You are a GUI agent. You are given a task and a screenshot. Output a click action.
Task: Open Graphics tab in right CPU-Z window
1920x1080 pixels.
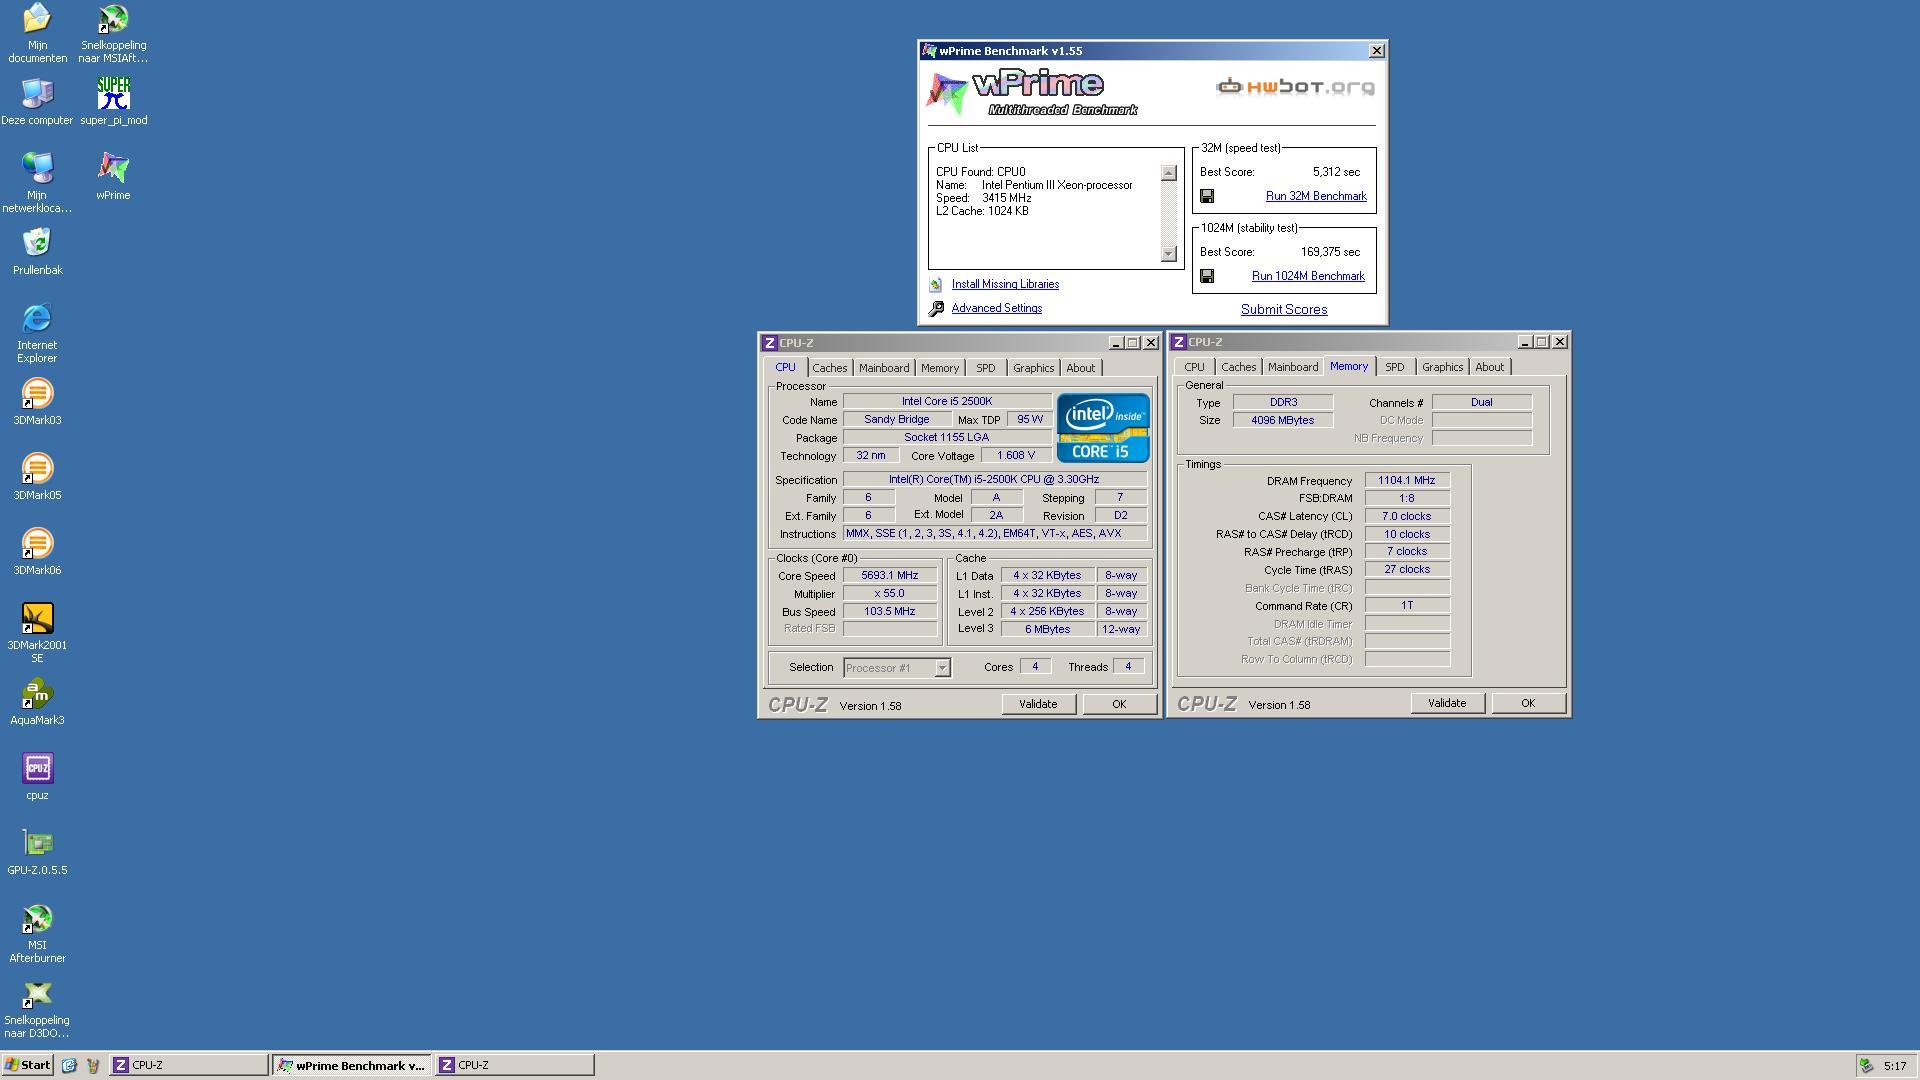click(x=1442, y=367)
